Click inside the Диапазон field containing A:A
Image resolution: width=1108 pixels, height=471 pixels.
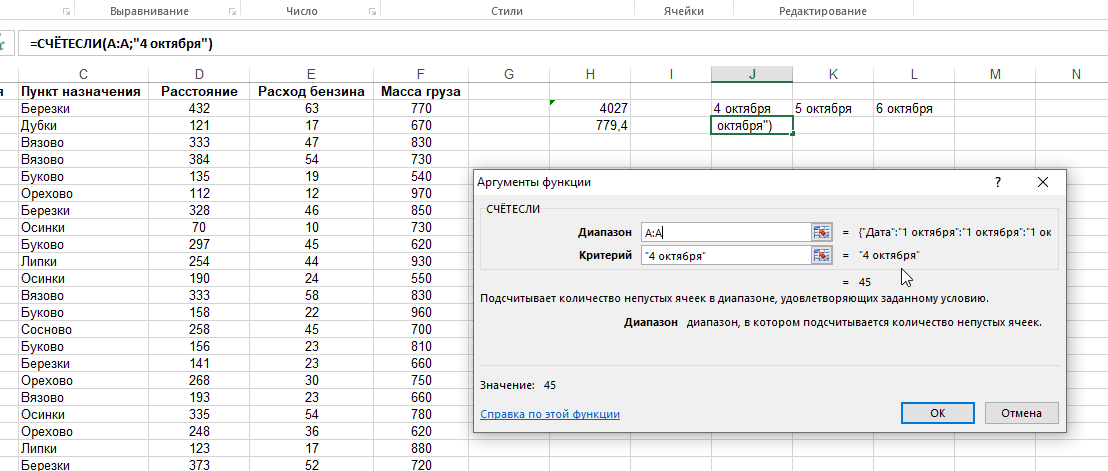coord(726,232)
